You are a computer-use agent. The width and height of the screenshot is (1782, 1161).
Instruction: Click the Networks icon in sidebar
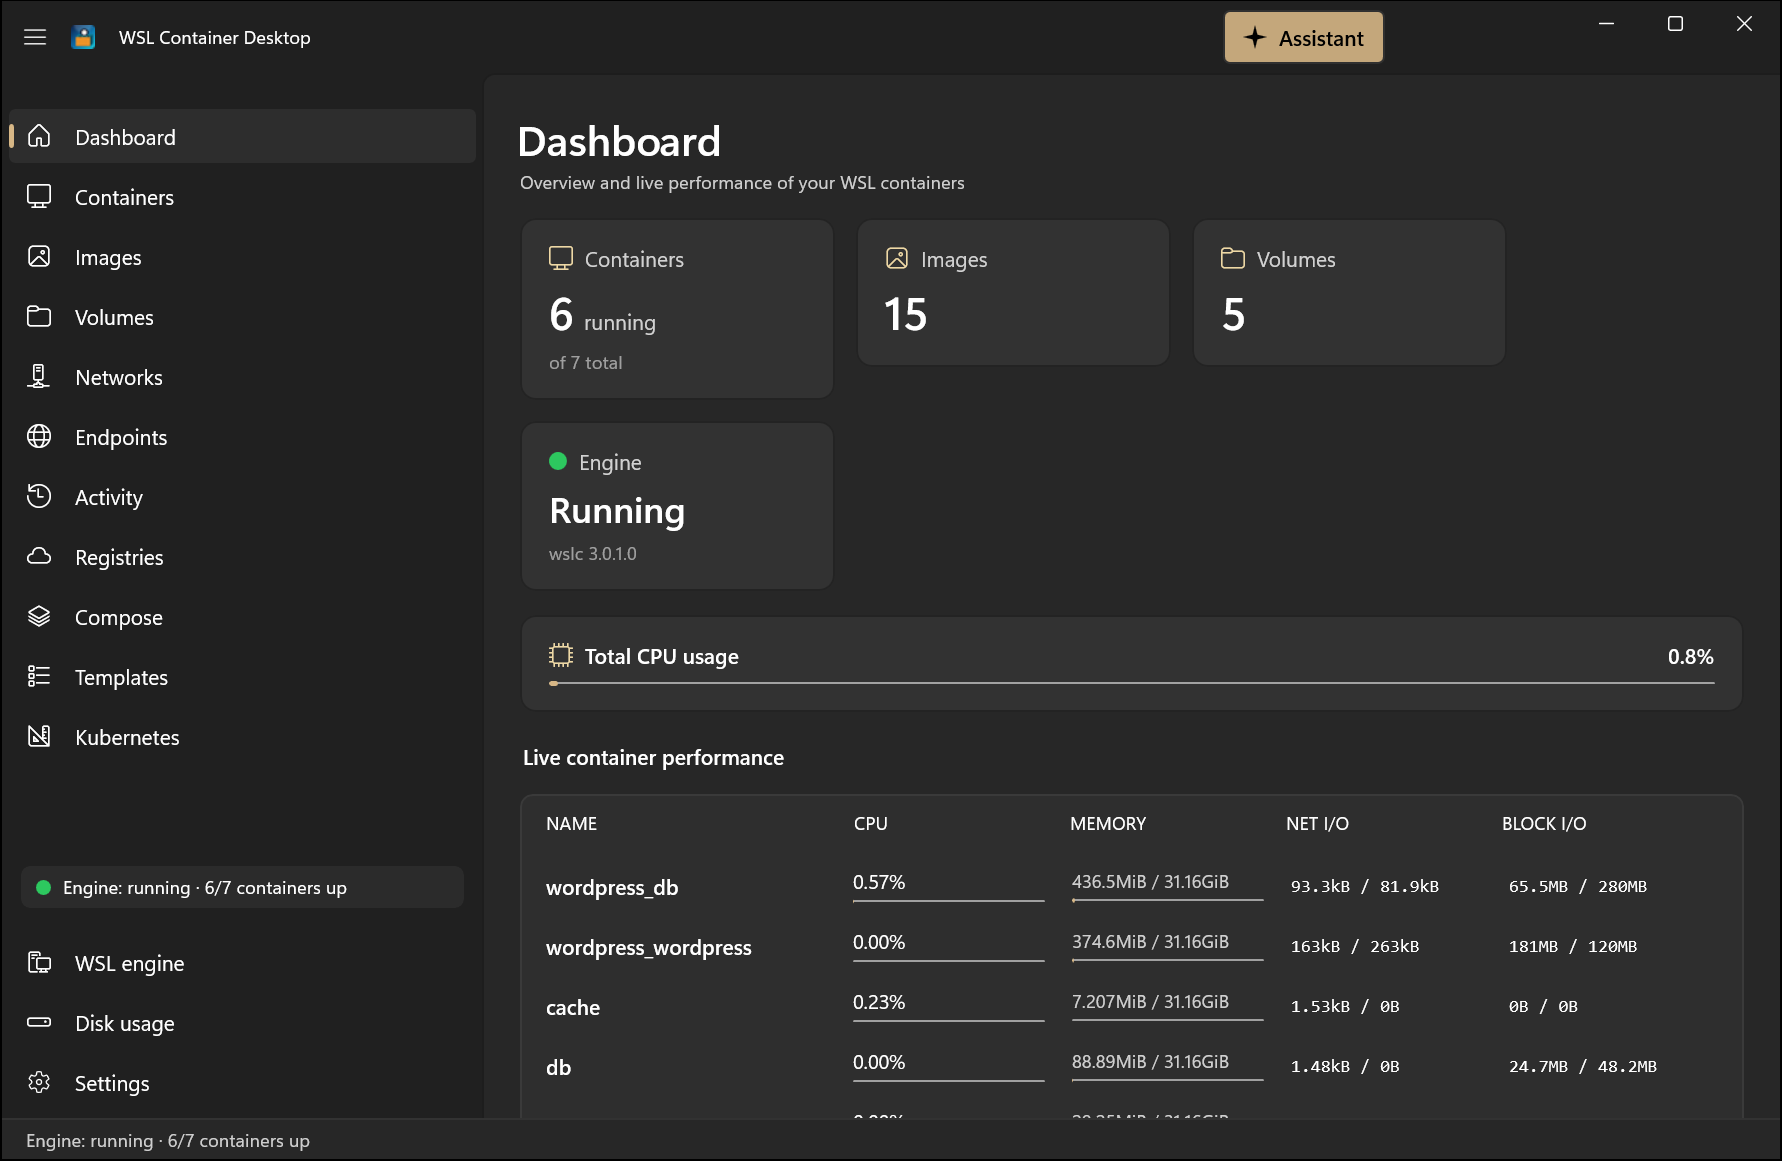[39, 376]
